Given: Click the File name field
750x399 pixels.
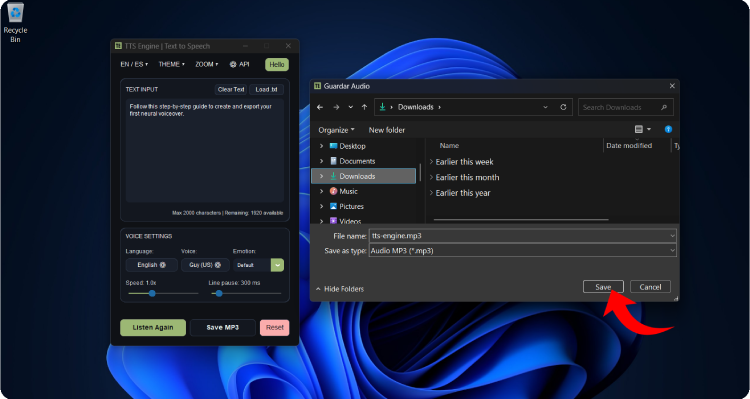Looking at the screenshot, I should 522,236.
